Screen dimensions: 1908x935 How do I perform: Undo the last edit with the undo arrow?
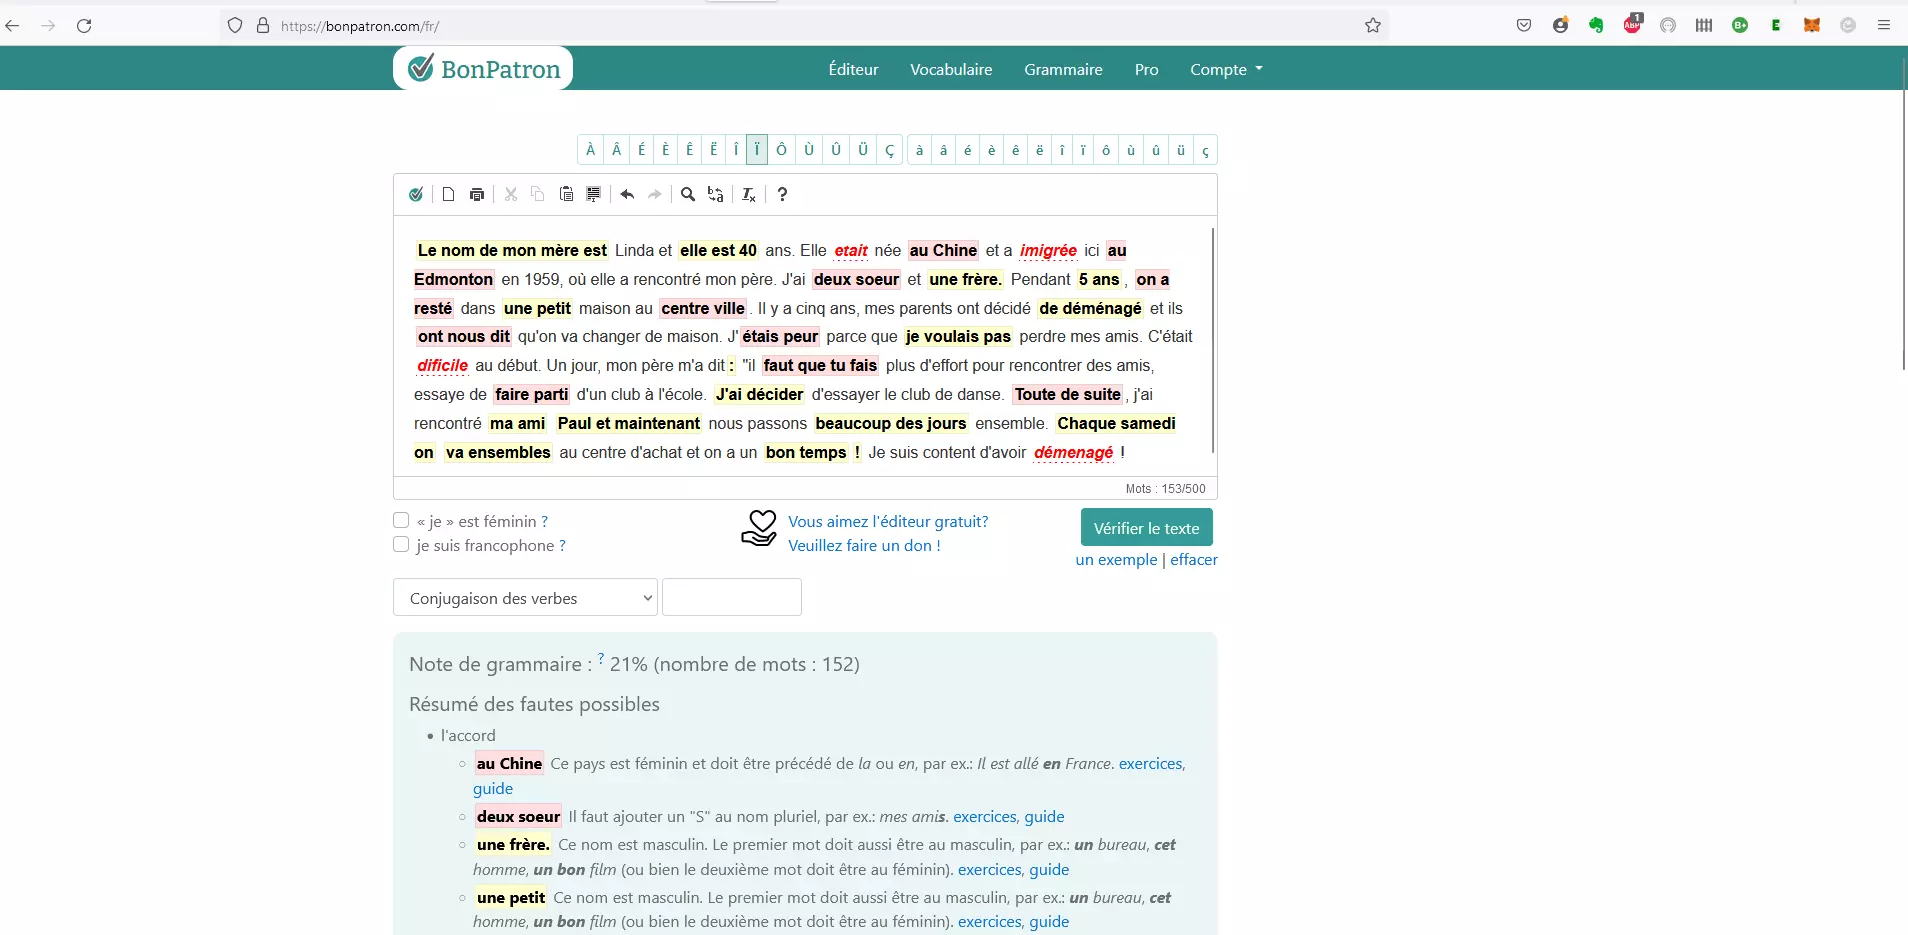627,194
